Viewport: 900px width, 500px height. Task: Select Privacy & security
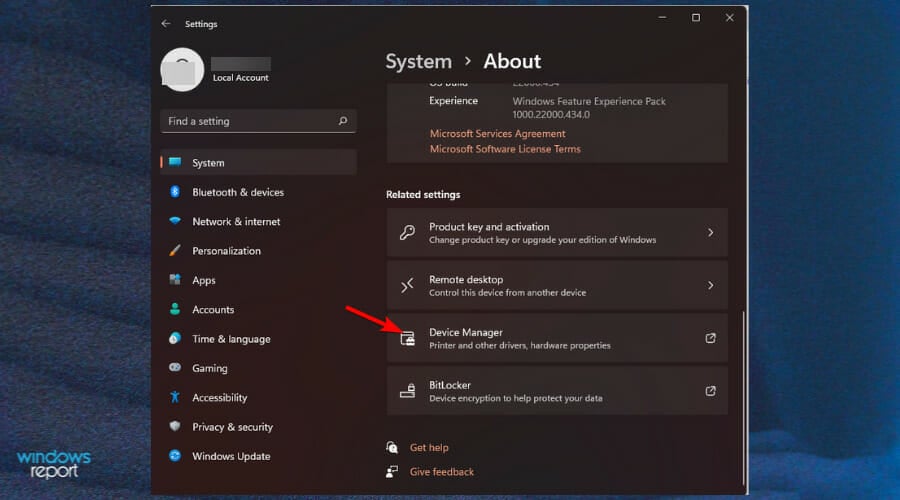tap(258, 426)
